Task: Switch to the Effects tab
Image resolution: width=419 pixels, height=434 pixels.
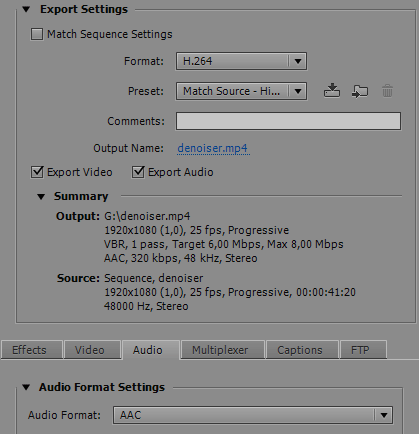Action: click(32, 350)
